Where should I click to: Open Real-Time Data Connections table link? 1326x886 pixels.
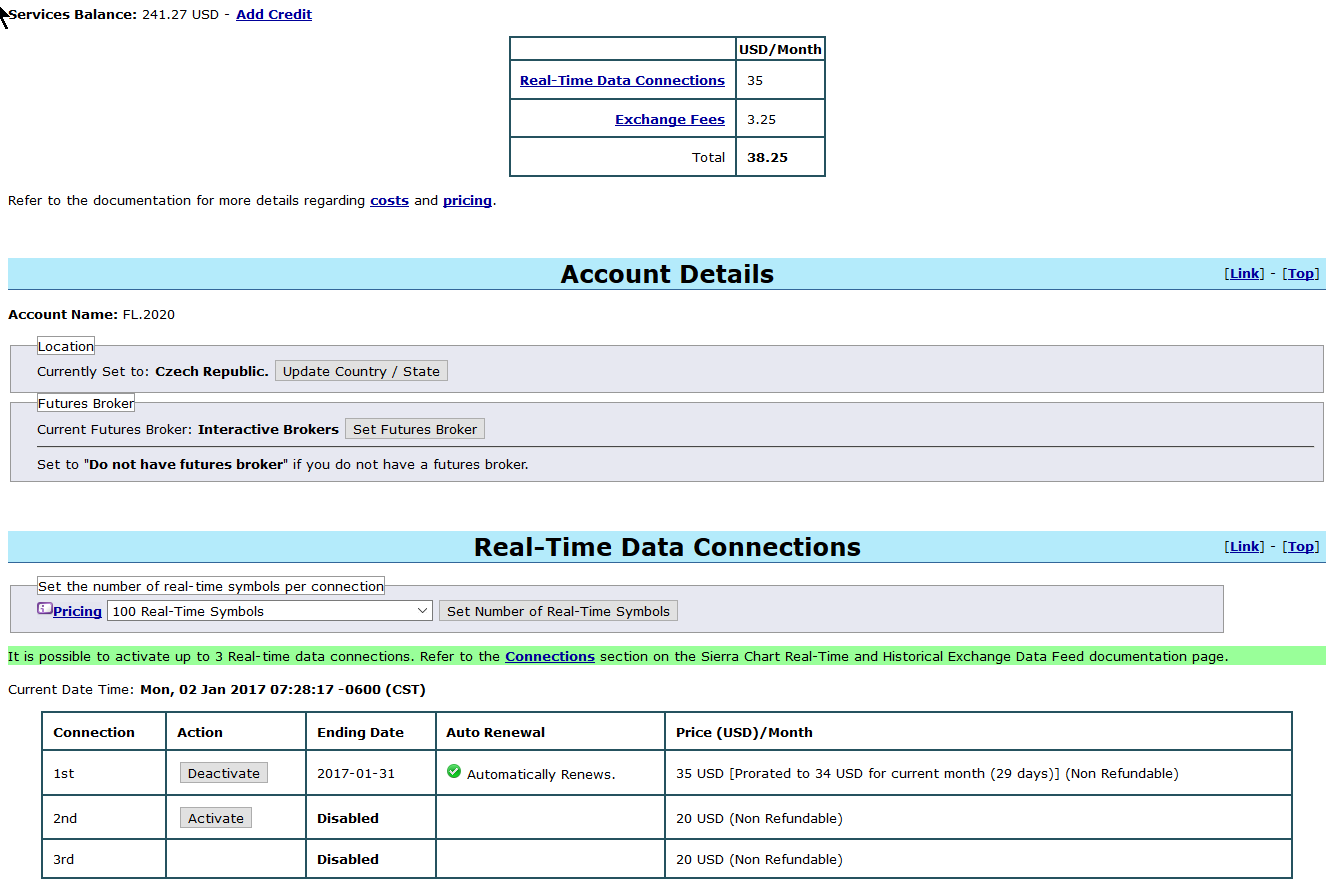(x=622, y=81)
